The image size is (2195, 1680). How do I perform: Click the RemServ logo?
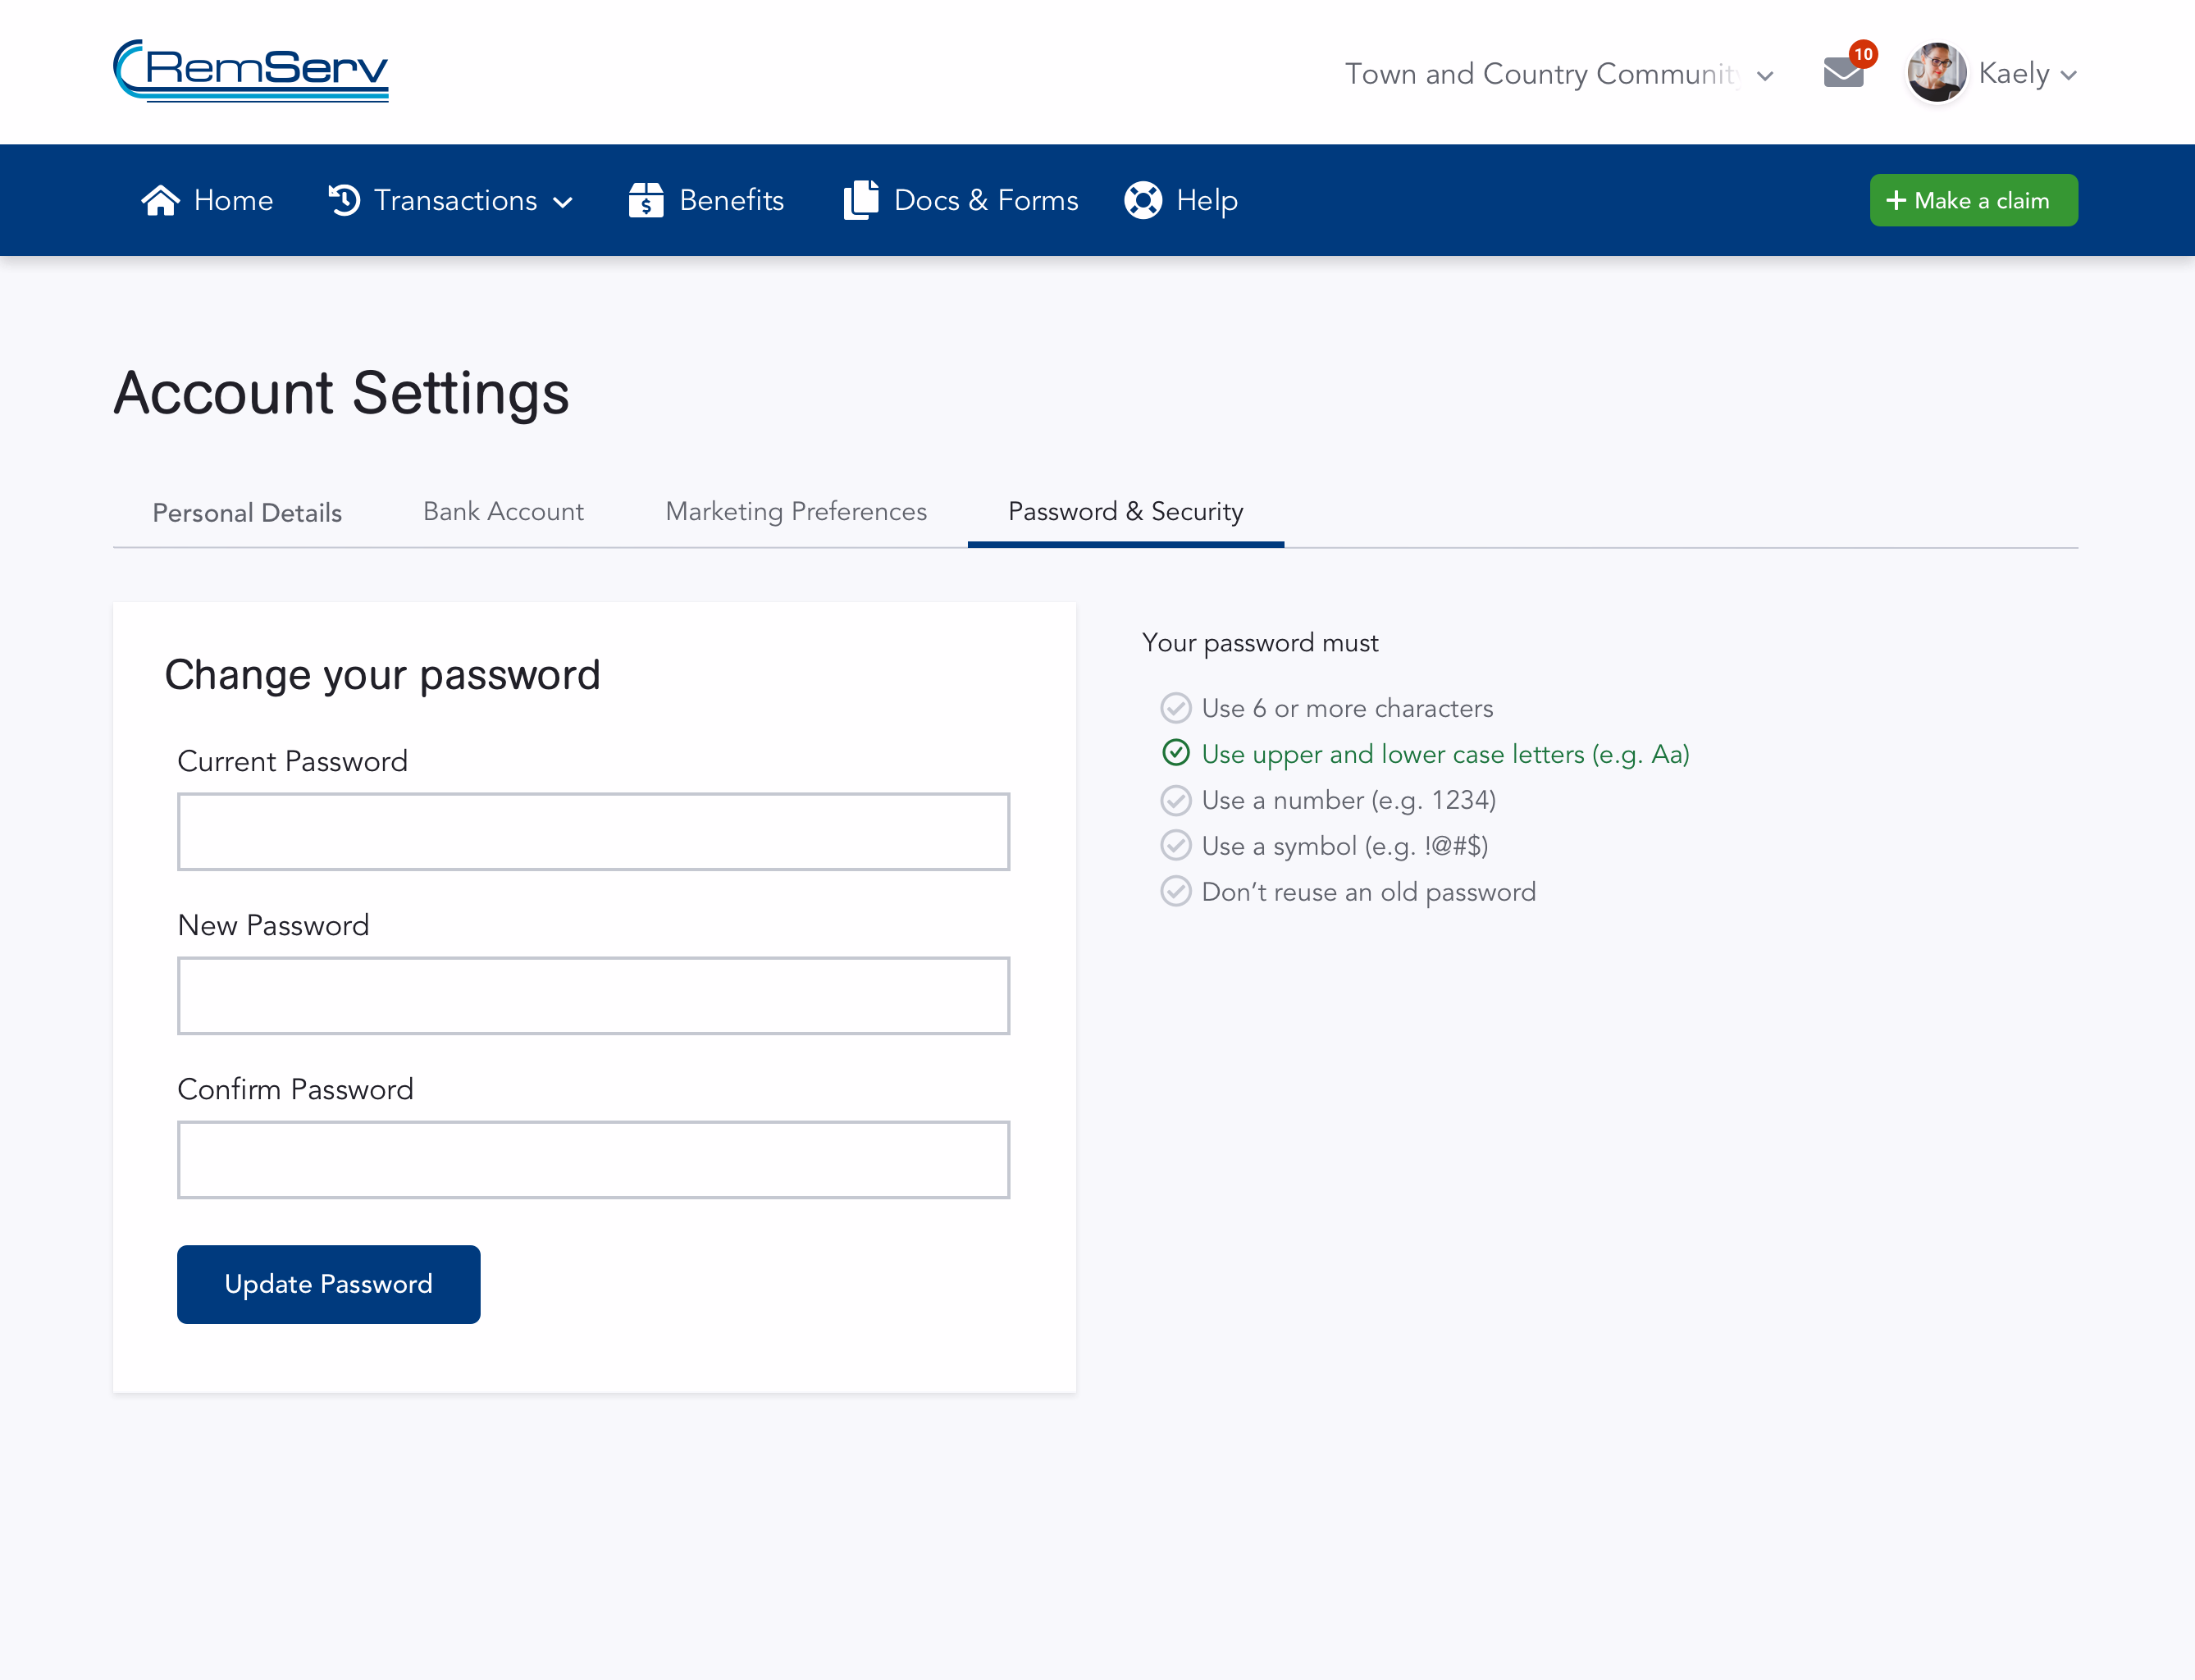[249, 70]
